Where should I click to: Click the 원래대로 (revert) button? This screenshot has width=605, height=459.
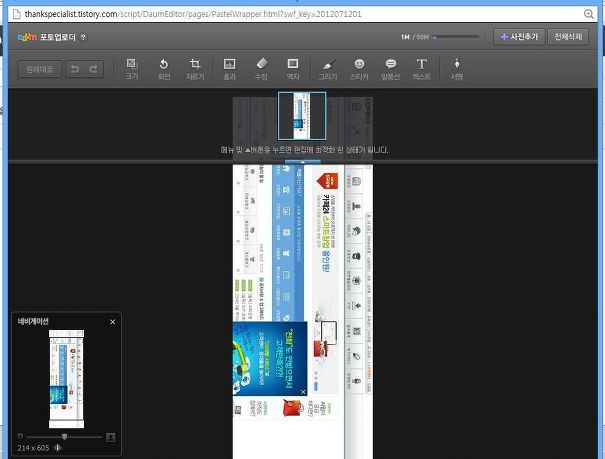coord(39,69)
